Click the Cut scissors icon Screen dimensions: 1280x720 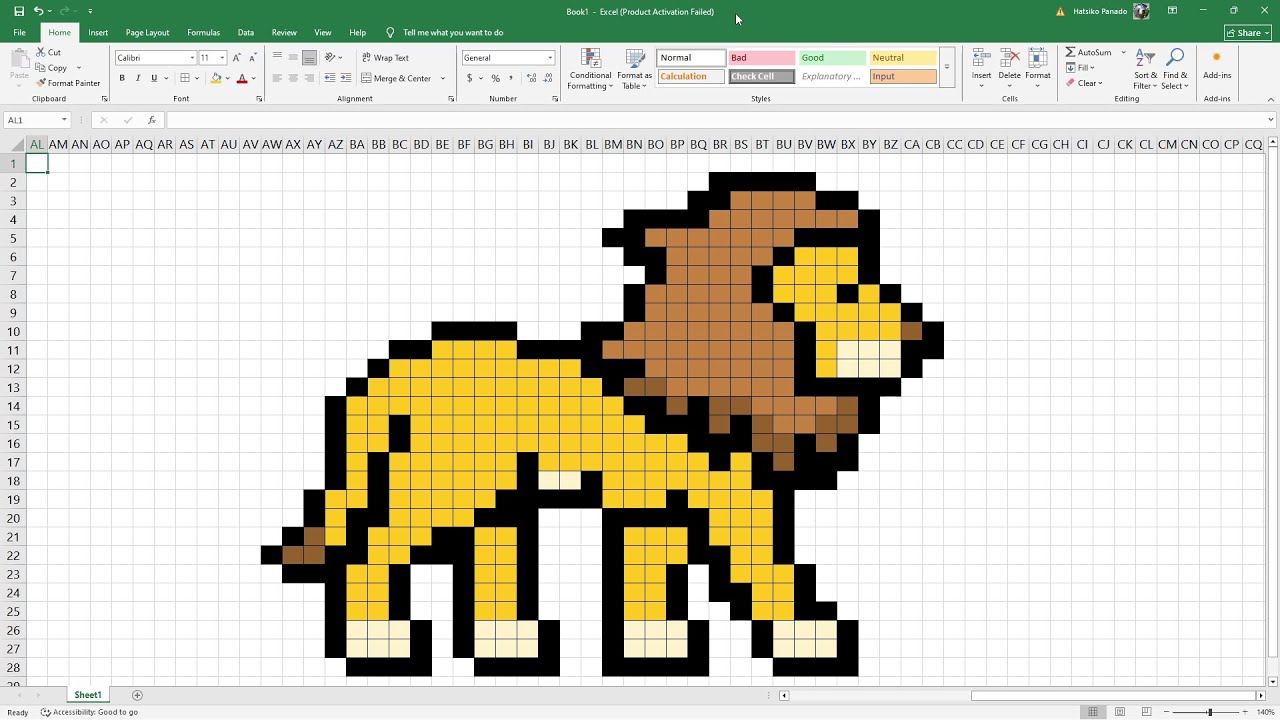(41, 52)
